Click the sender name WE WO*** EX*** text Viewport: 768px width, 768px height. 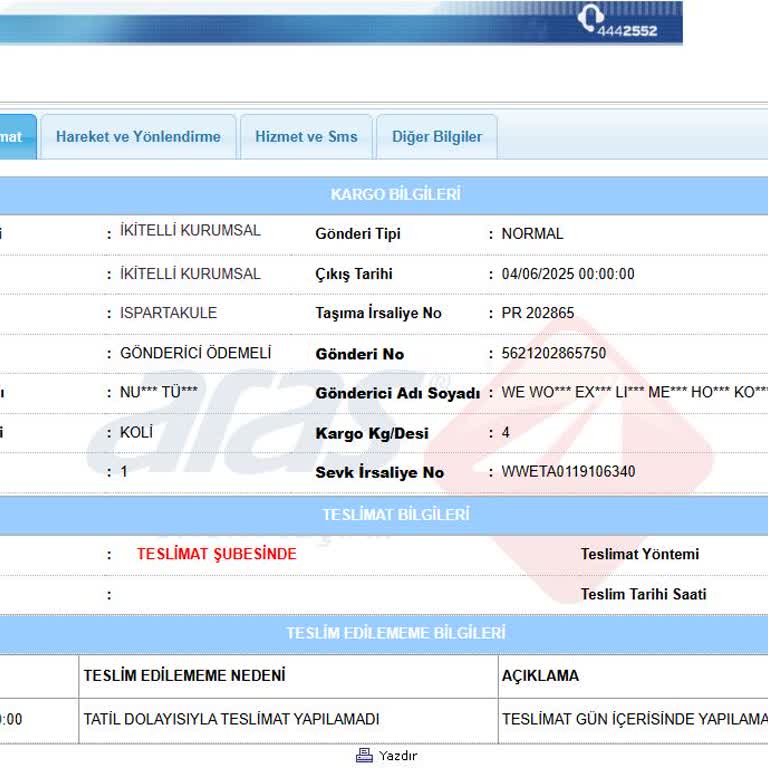(634, 392)
